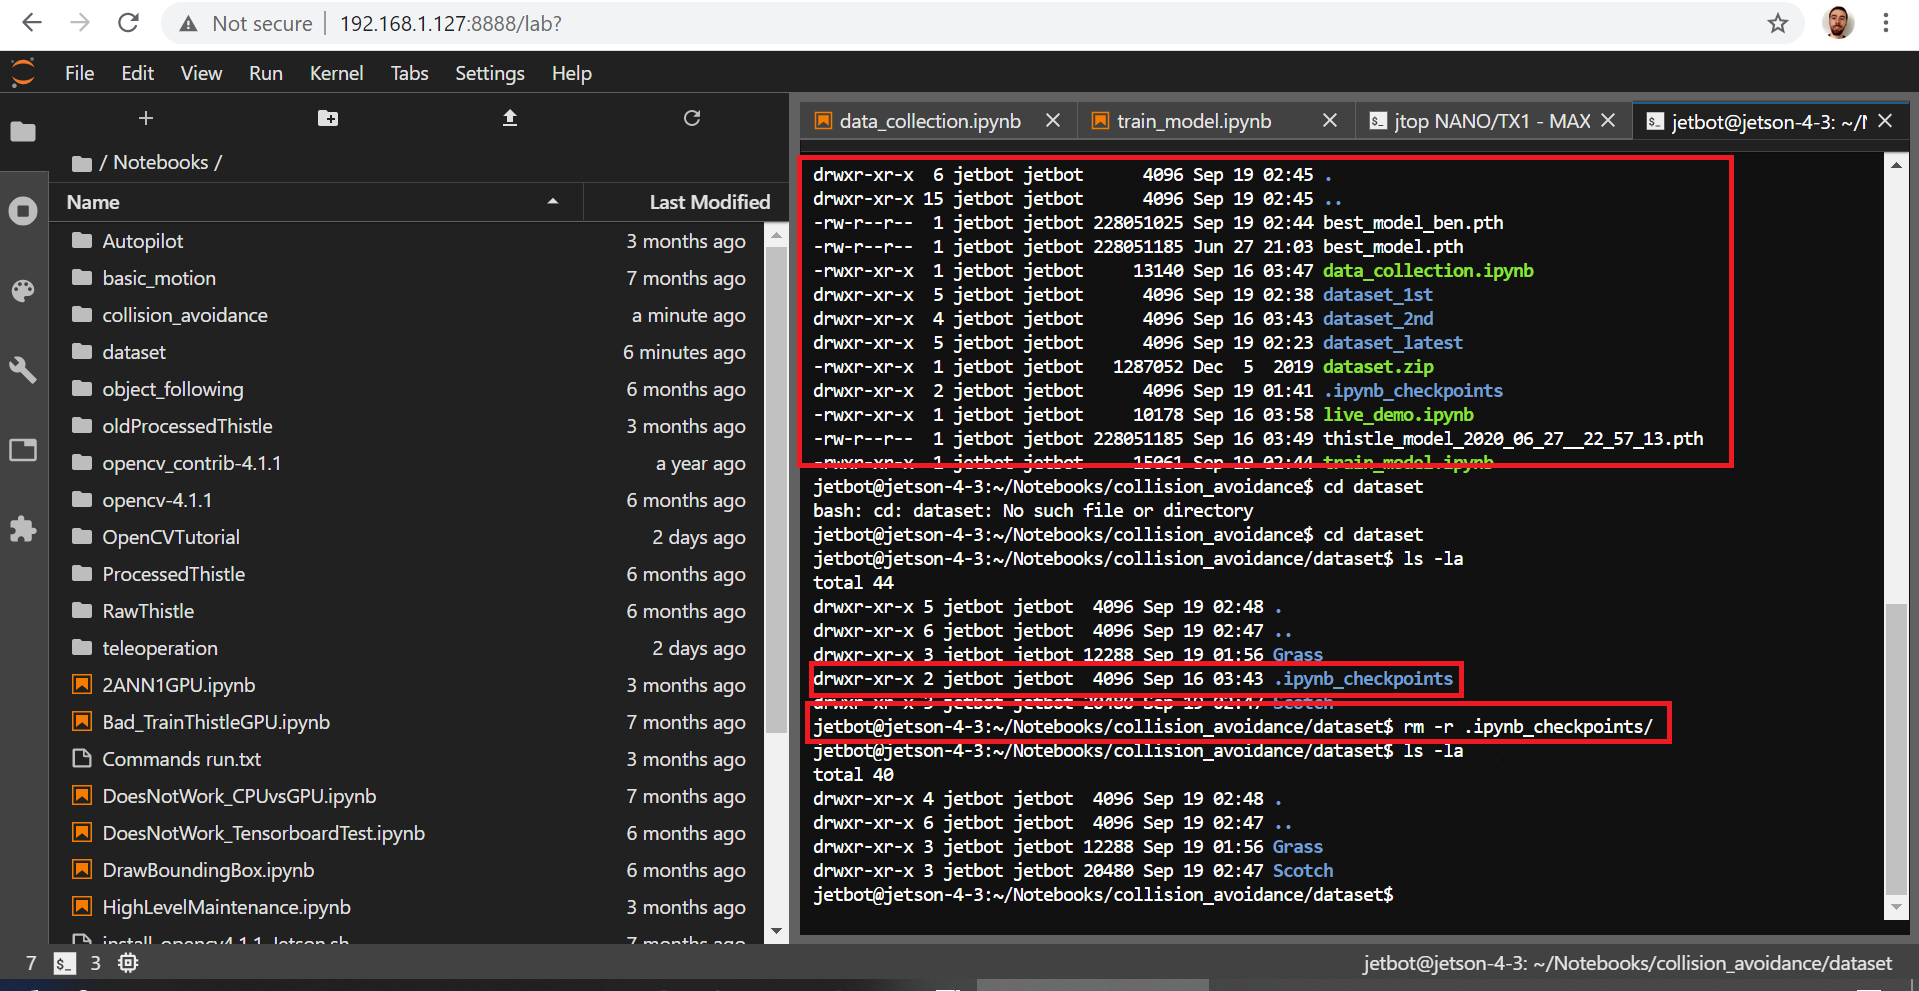Open the collision_avoidance folder
Screen dimensions: 1919x991
[185, 315]
